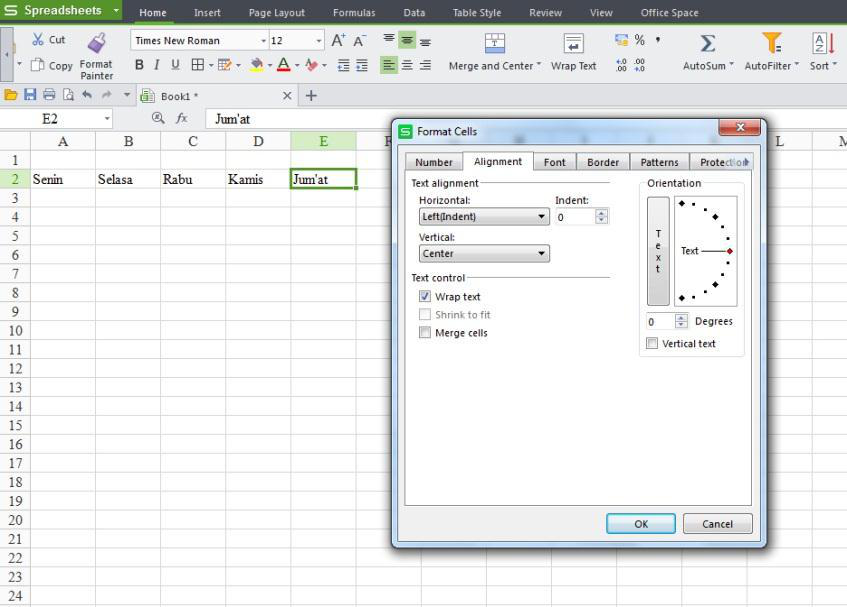Toggle the Wrap text checkbox
The width and height of the screenshot is (847, 607).
click(425, 296)
